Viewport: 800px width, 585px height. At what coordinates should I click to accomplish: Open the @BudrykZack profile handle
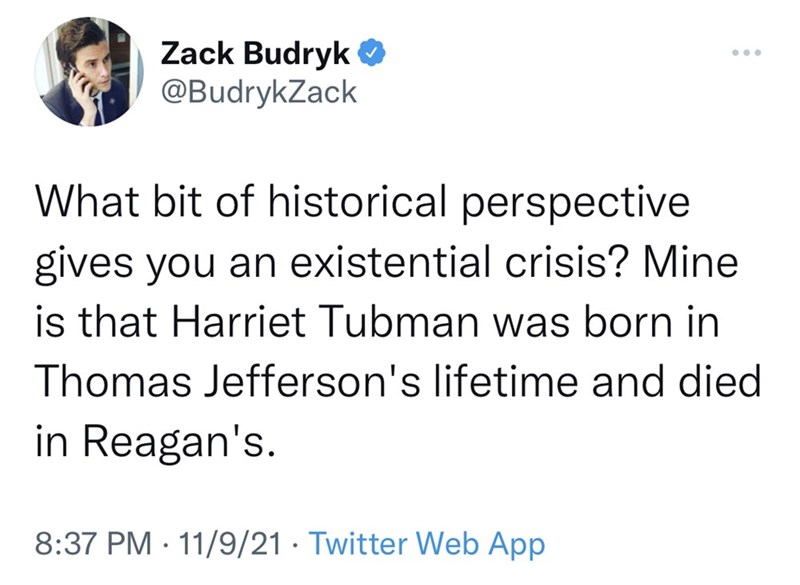click(x=256, y=90)
